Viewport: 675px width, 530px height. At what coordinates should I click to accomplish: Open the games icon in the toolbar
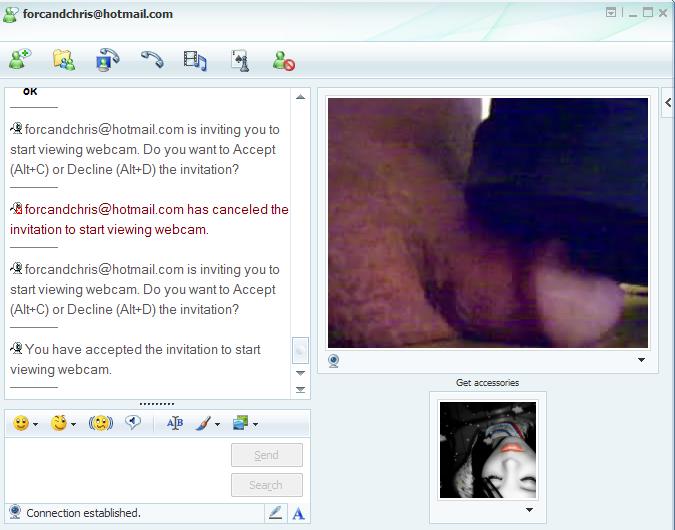[240, 60]
